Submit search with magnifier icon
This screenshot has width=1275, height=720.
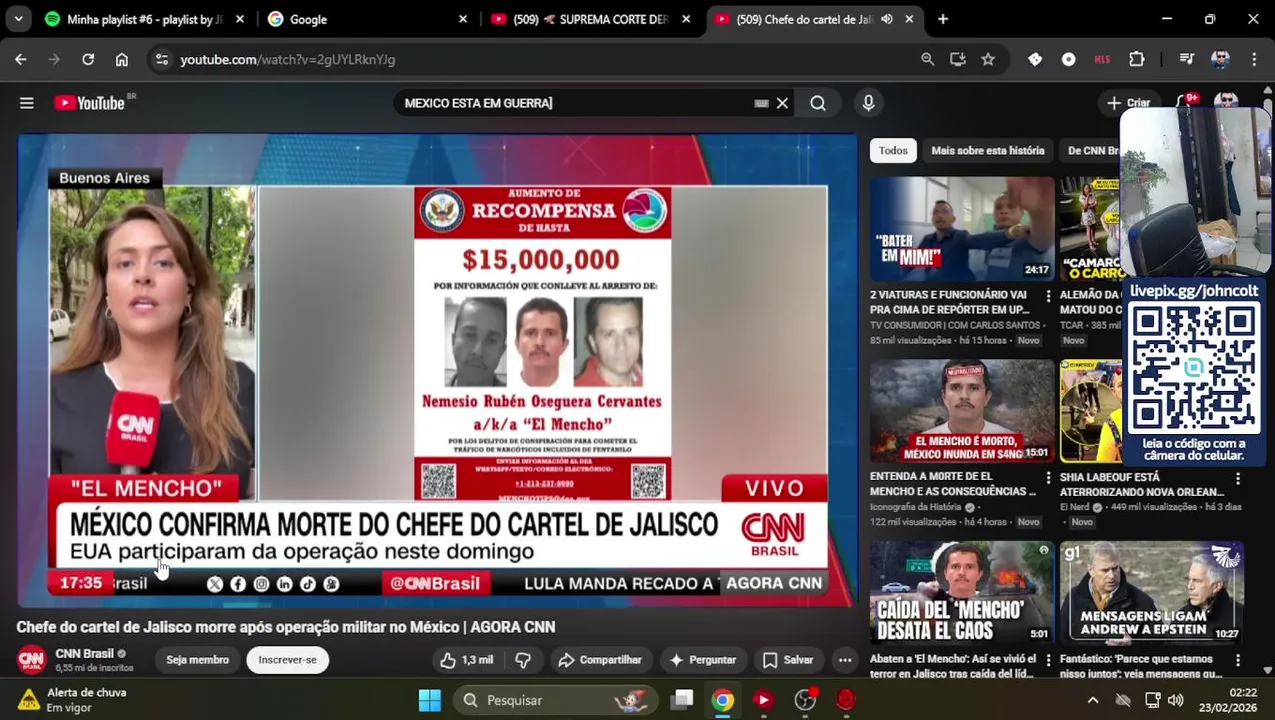pos(818,103)
